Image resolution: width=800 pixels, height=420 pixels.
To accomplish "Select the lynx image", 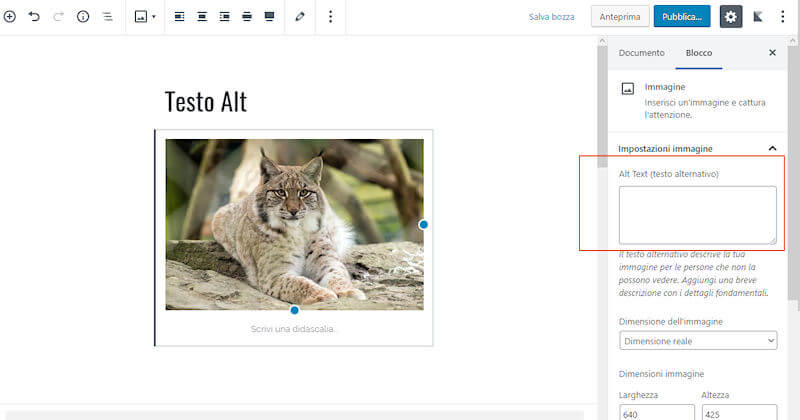I will click(x=294, y=225).
